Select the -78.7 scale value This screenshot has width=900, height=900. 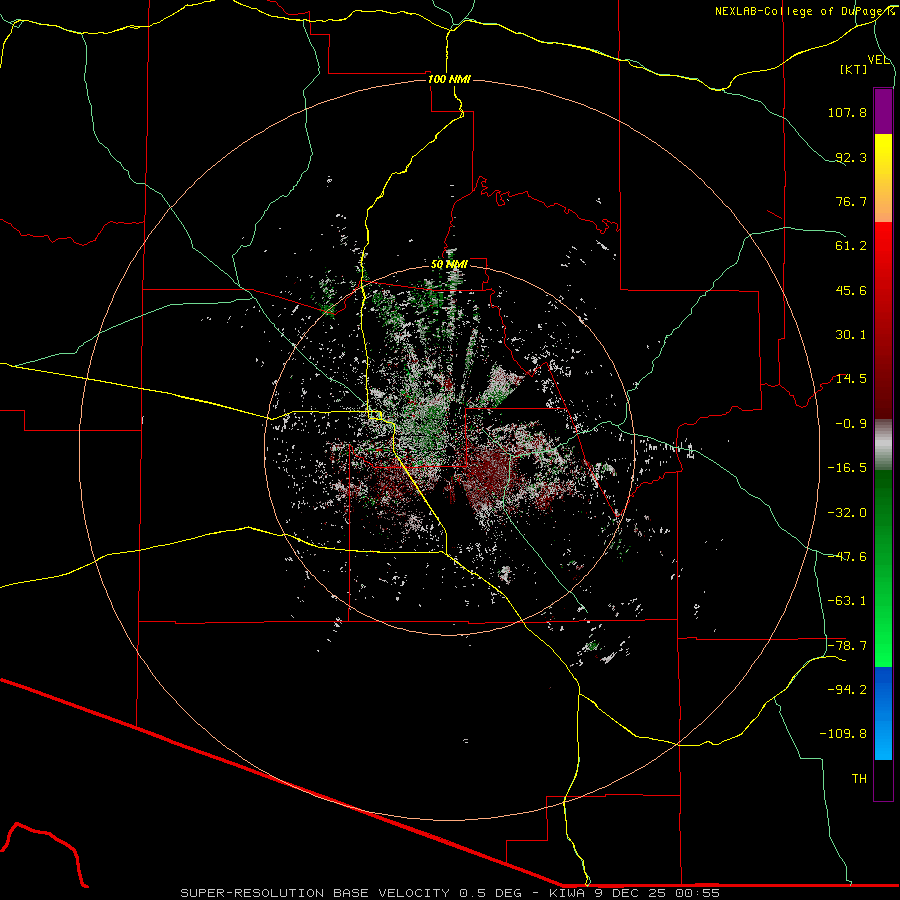point(847,646)
